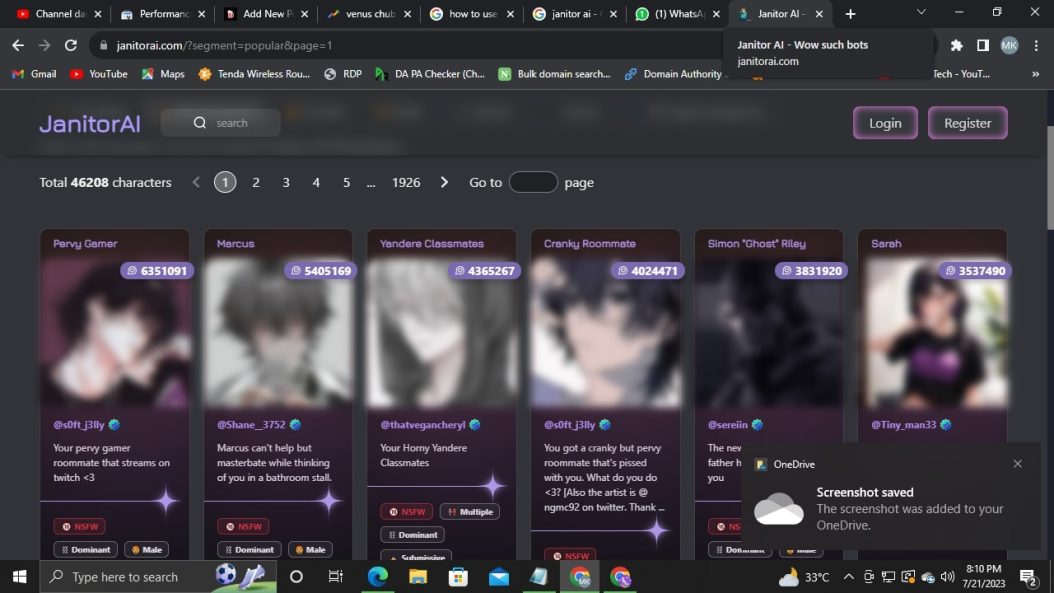Launch Microsoft Edge from the taskbar
This screenshot has width=1054, height=593.
378,577
